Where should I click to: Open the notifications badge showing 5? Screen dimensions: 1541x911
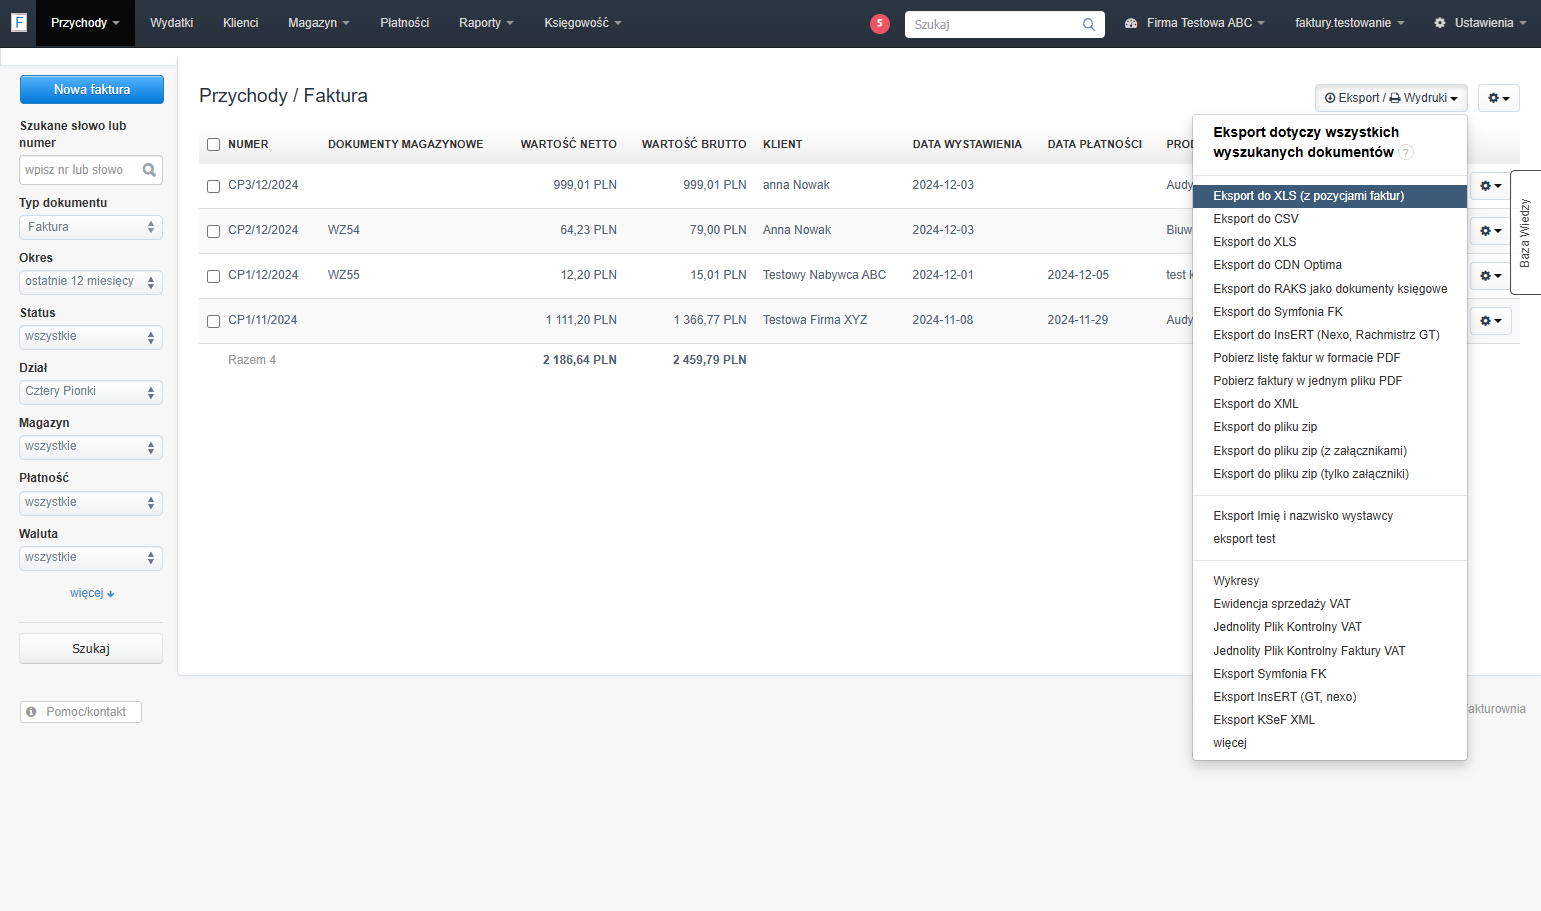880,24
